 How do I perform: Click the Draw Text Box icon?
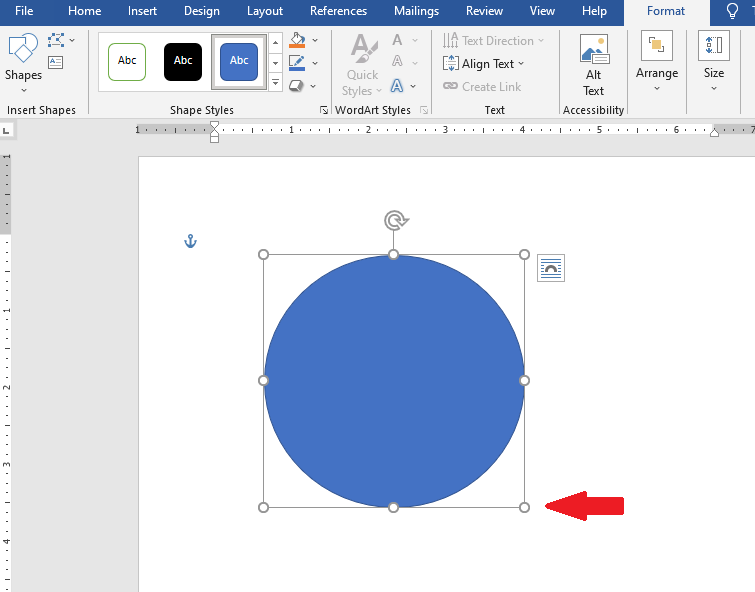tap(56, 62)
